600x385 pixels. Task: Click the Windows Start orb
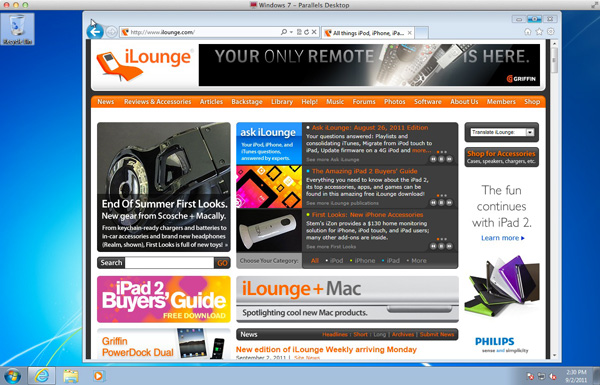[13, 376]
